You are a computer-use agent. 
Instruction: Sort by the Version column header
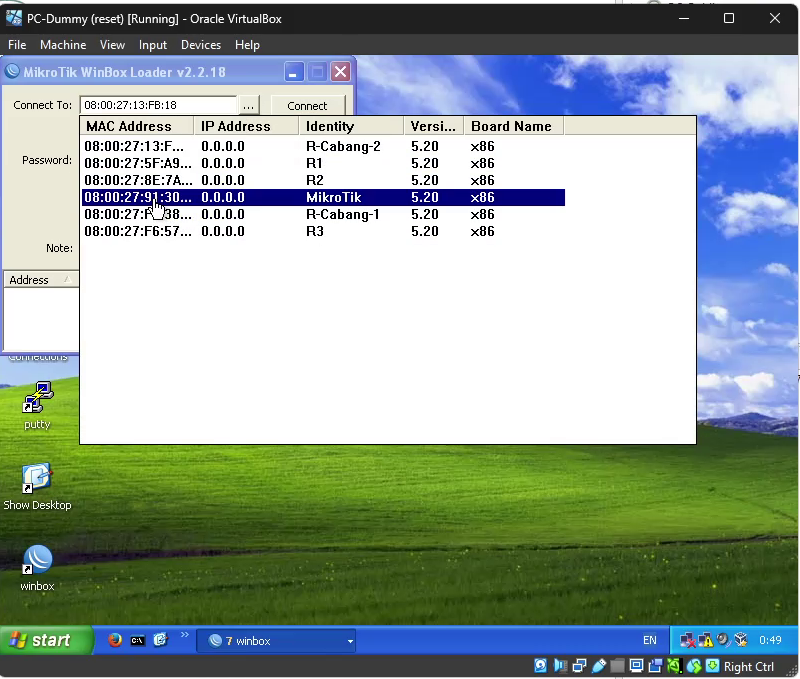pyautogui.click(x=434, y=126)
